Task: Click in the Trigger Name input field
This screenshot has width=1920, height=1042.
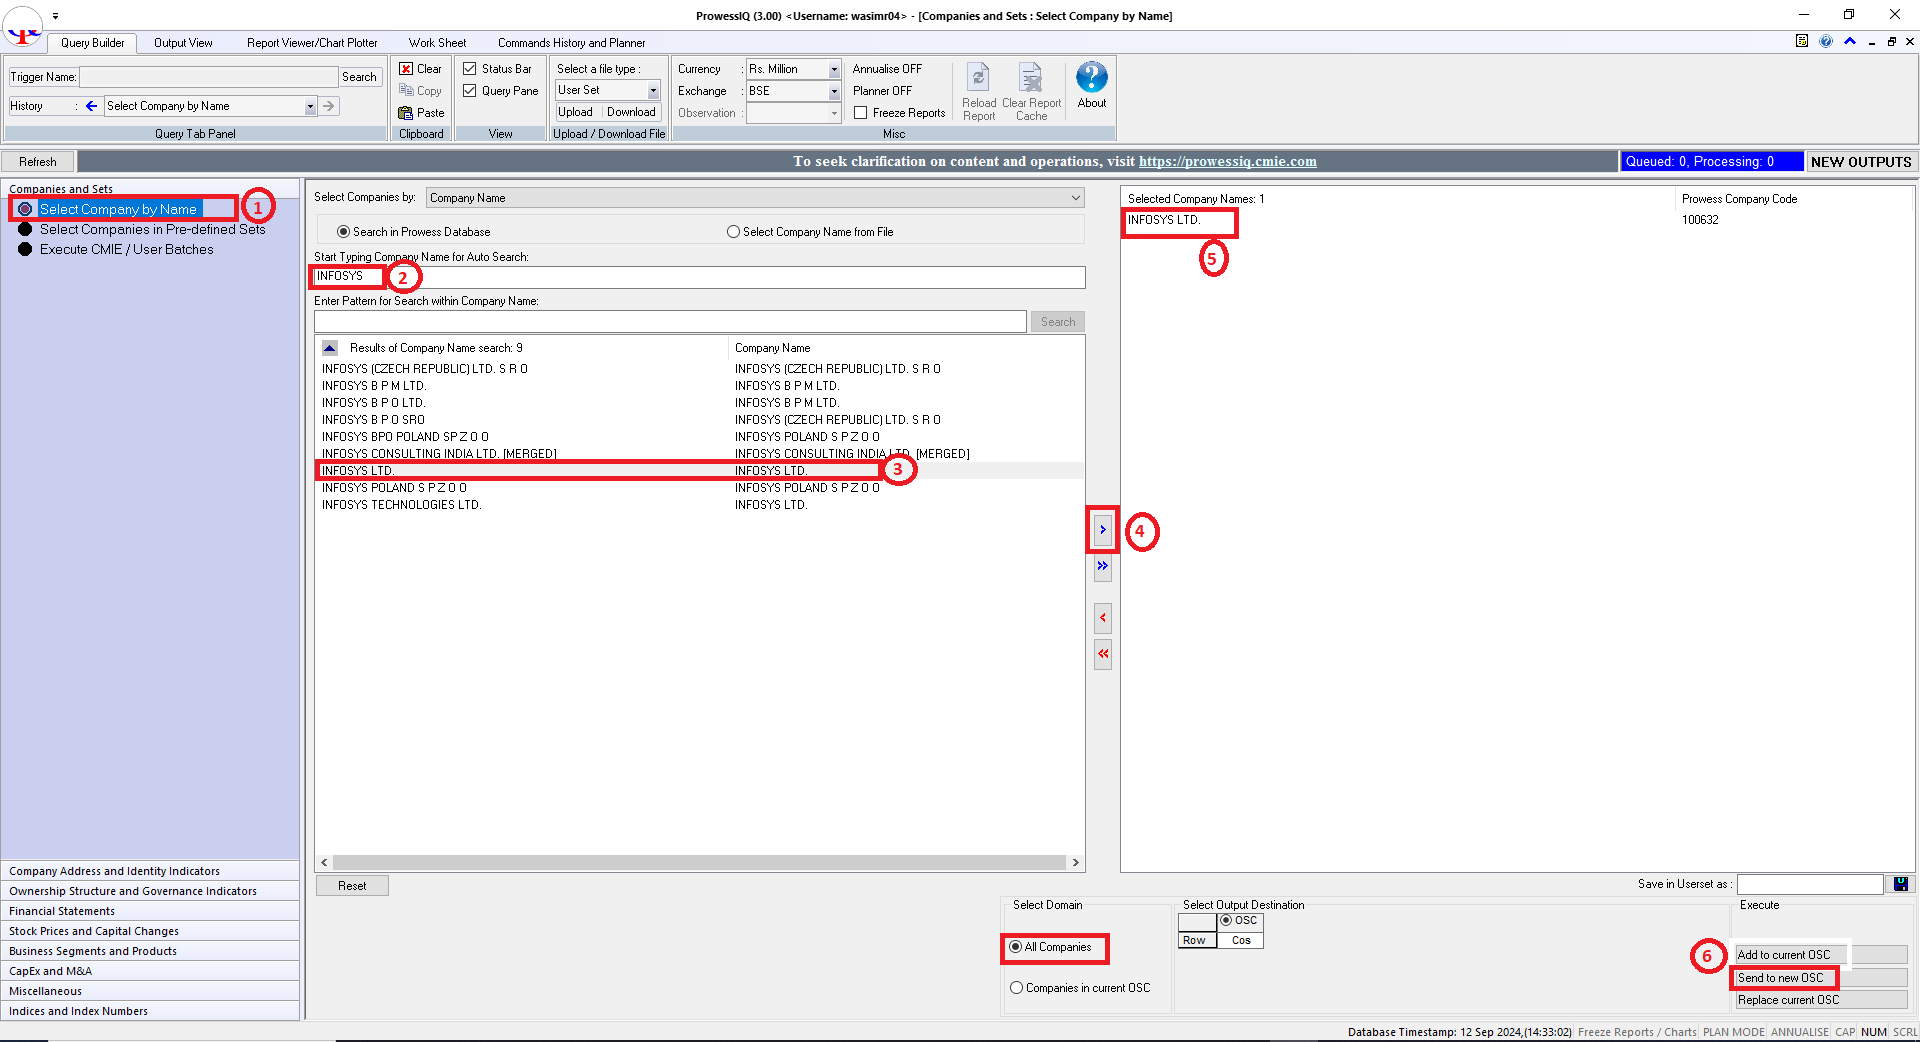Action: pyautogui.click(x=208, y=77)
